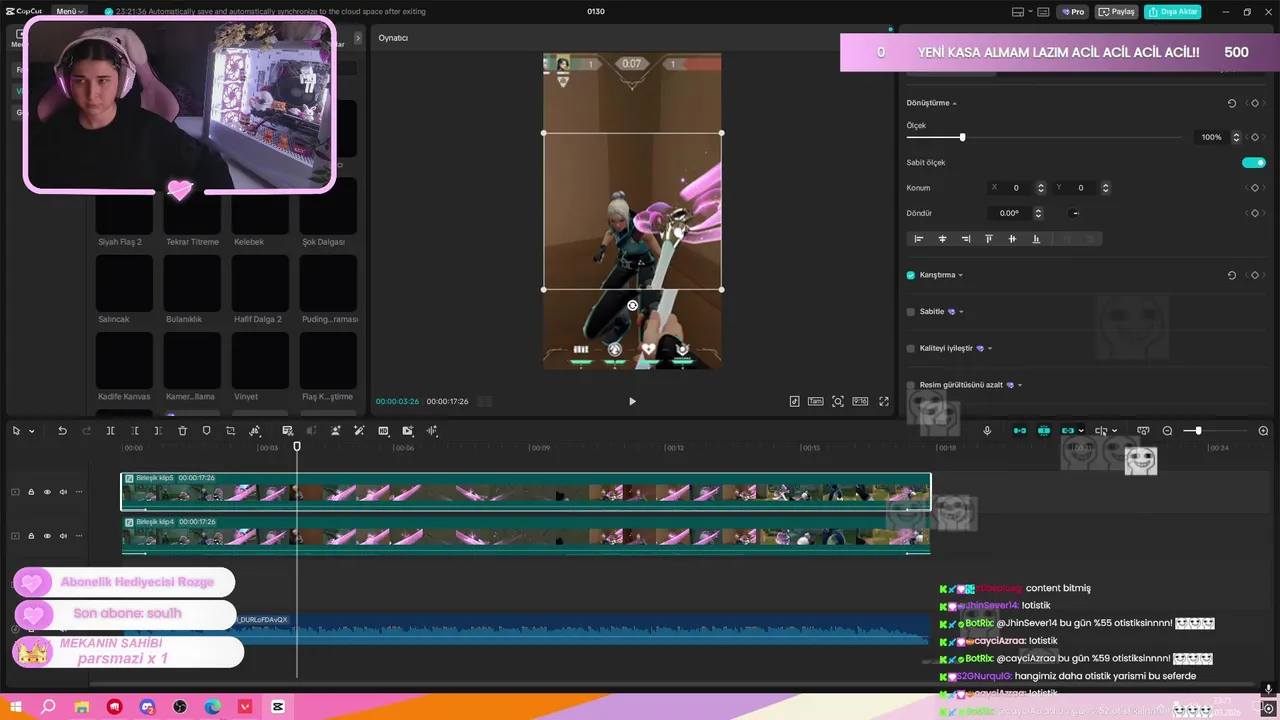Screen dimensions: 1280x720
Task: Click the focus frame icon in player
Action: point(838,401)
